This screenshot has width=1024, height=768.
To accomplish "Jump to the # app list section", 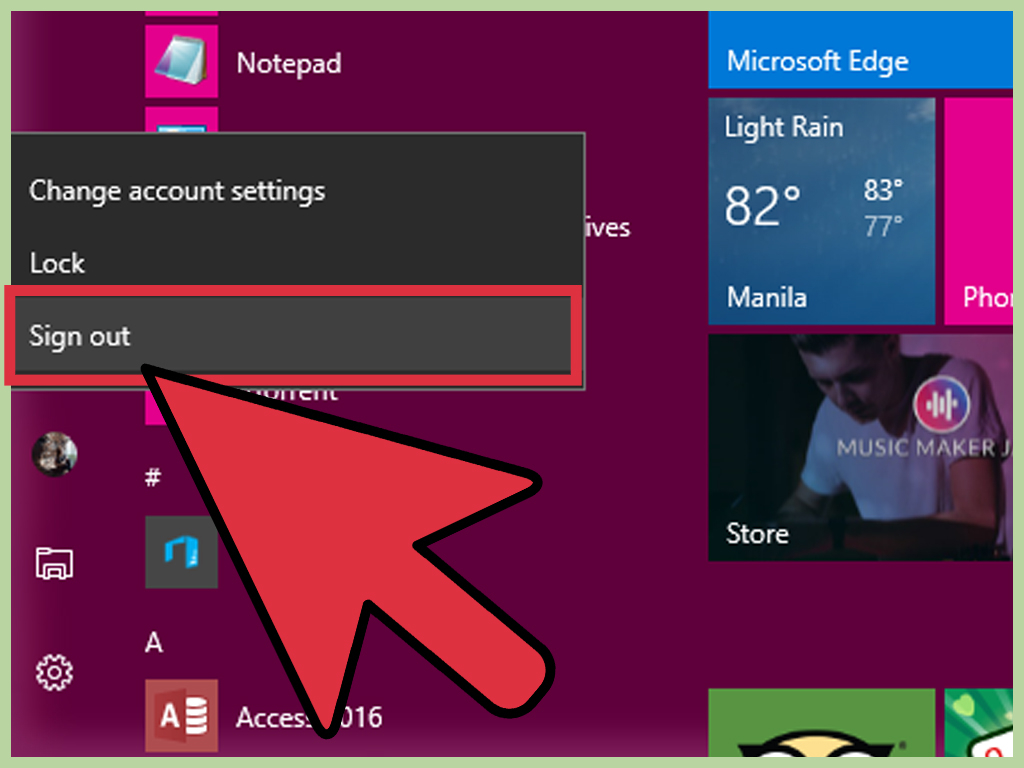I will tap(153, 477).
